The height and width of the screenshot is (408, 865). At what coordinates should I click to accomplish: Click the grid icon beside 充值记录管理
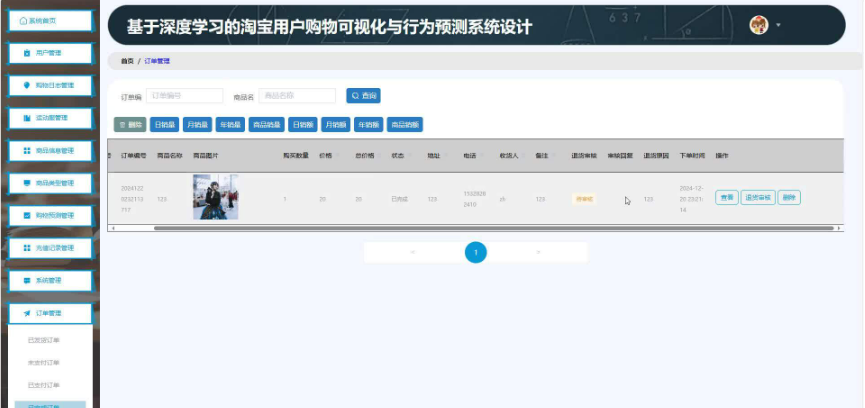26,248
